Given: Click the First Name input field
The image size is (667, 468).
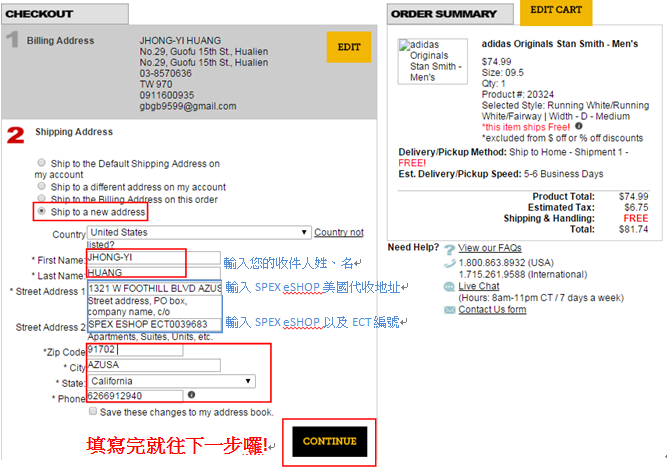Looking at the screenshot, I should [154, 258].
